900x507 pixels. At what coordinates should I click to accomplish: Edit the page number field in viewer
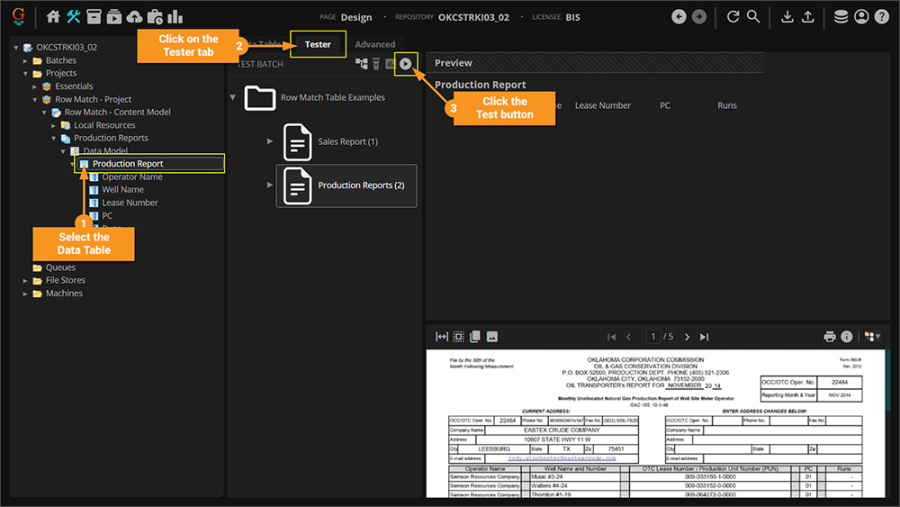click(653, 336)
